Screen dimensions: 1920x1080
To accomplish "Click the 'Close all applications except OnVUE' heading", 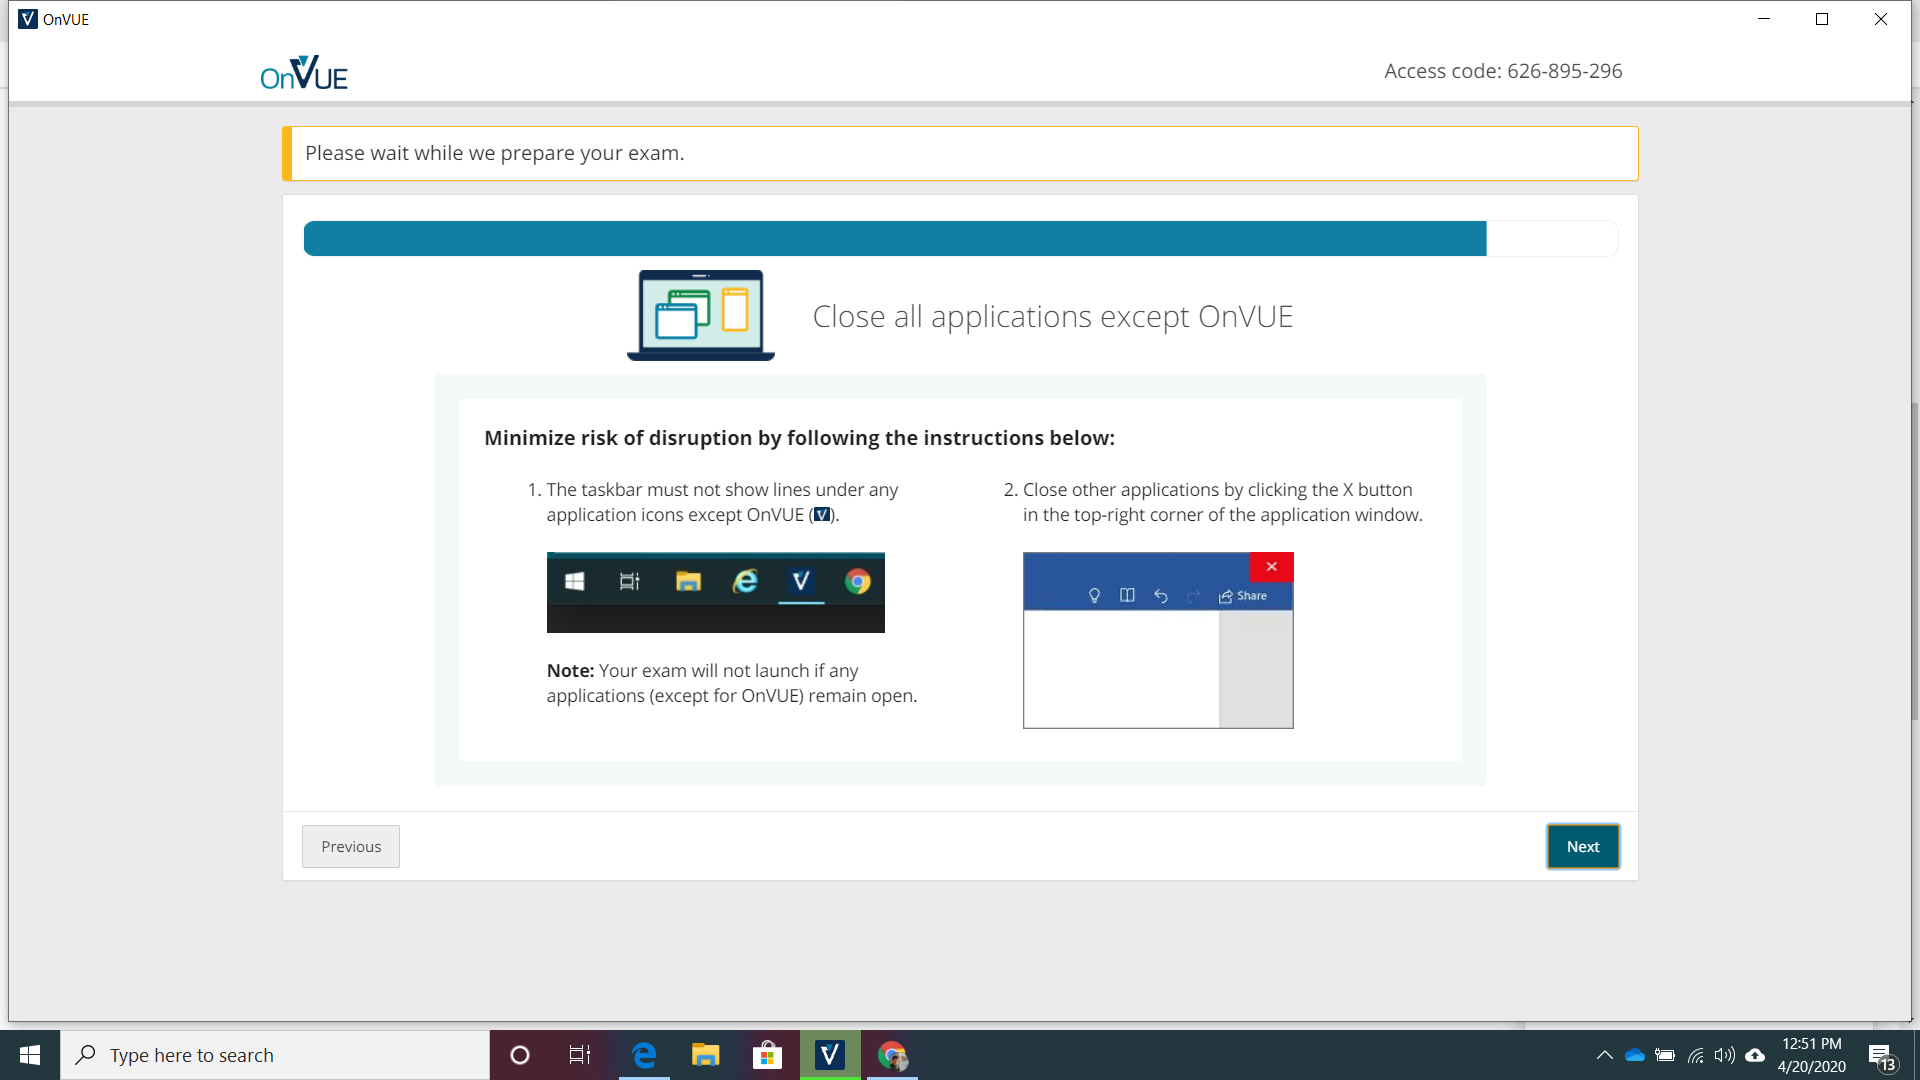I will 1053,316.
